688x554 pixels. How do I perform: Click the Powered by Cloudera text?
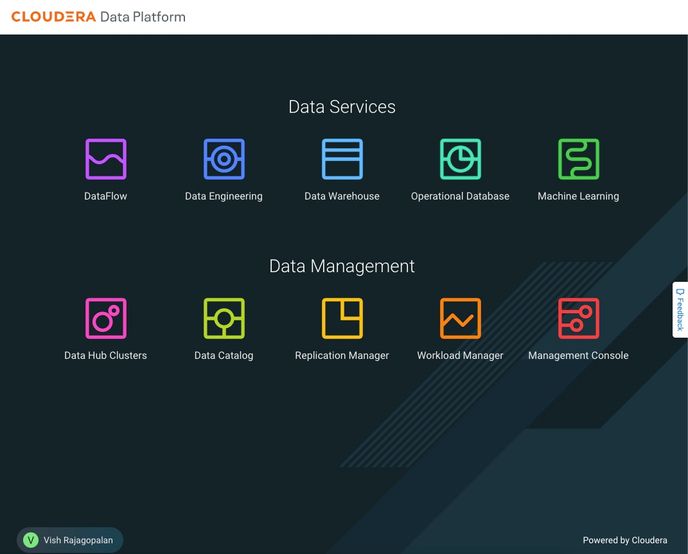pyautogui.click(x=625, y=540)
